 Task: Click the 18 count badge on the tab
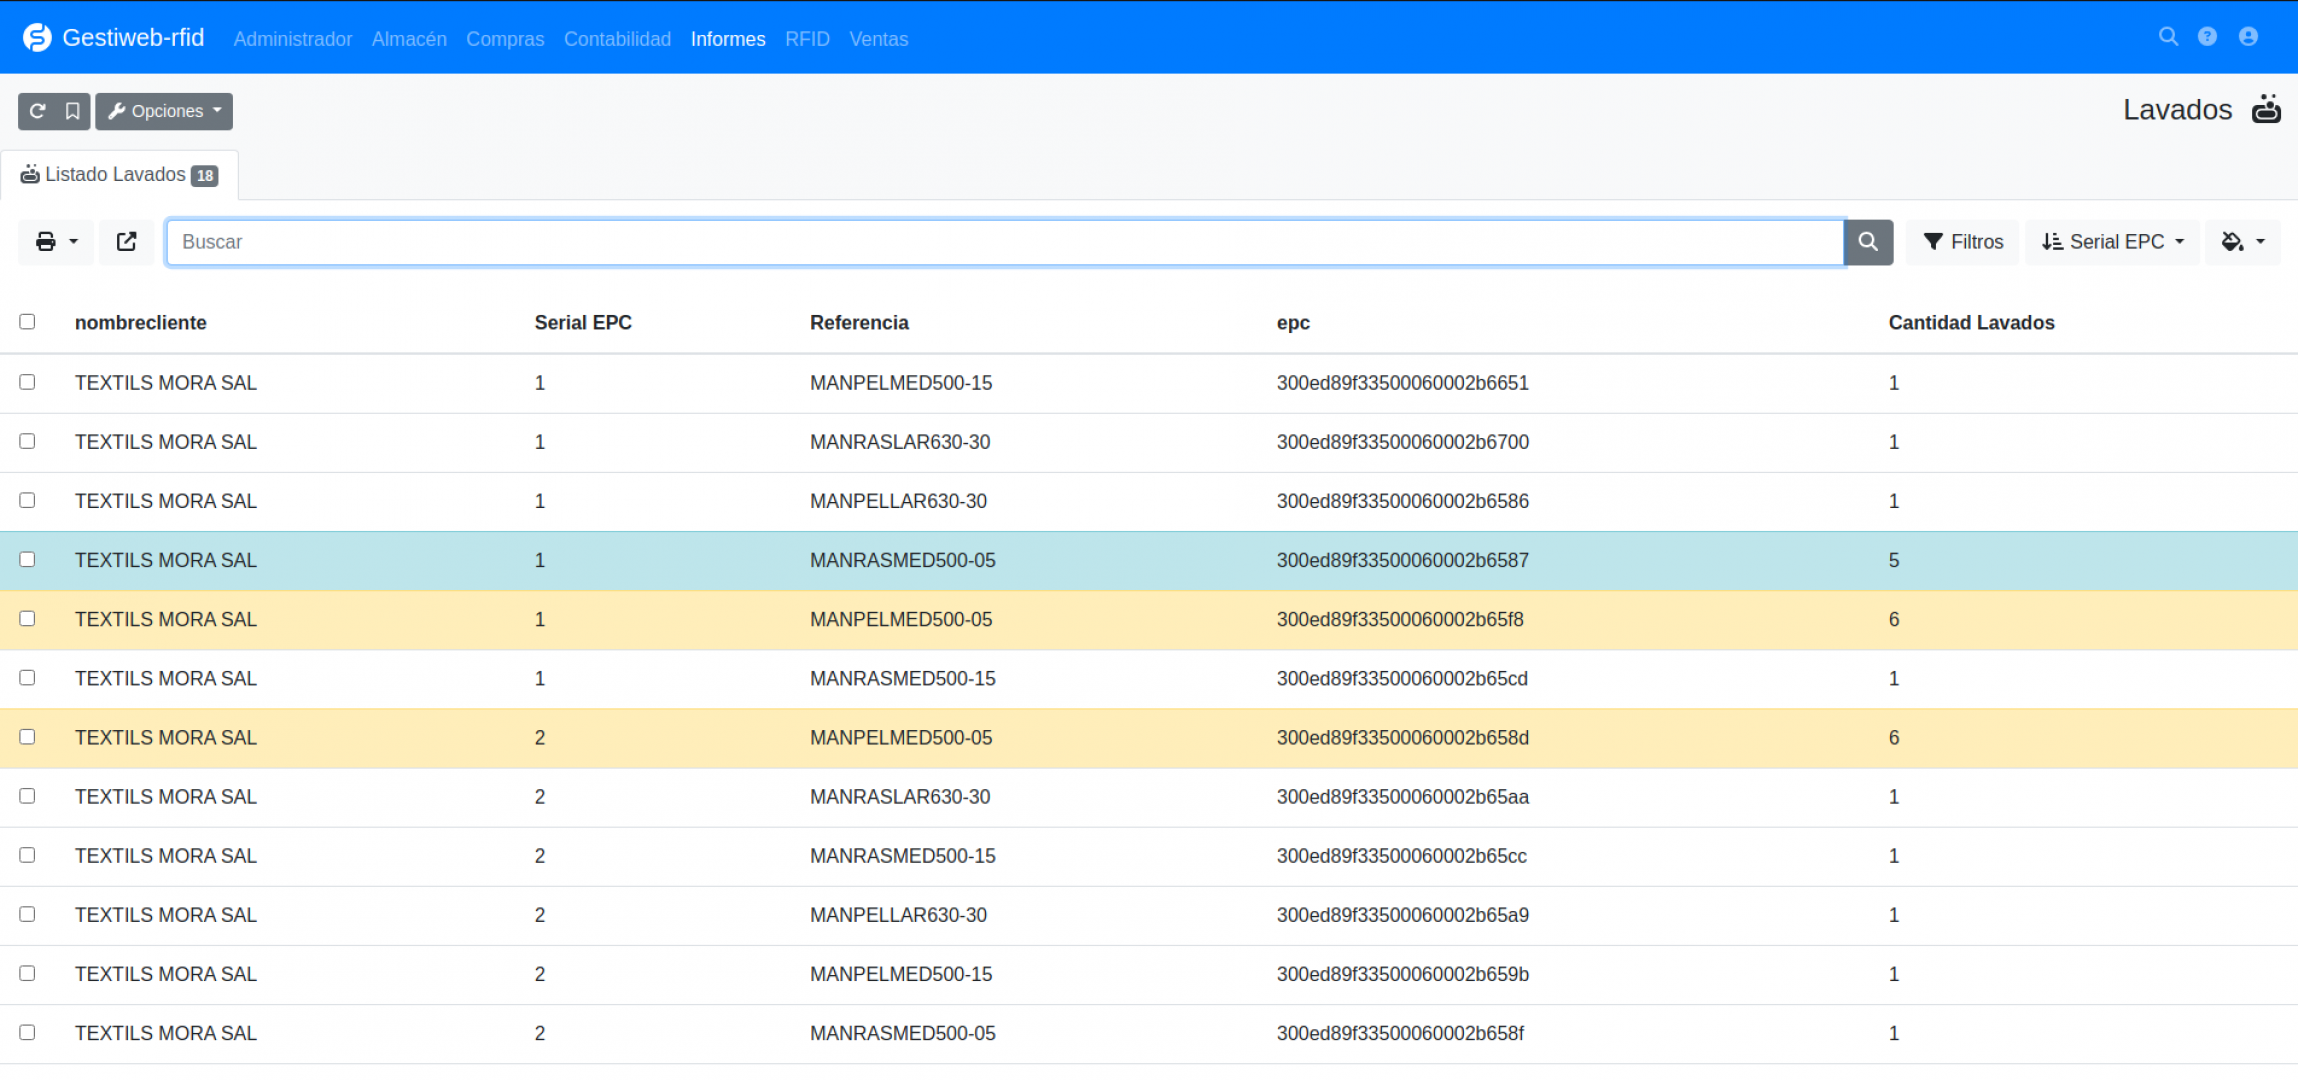[x=205, y=176]
